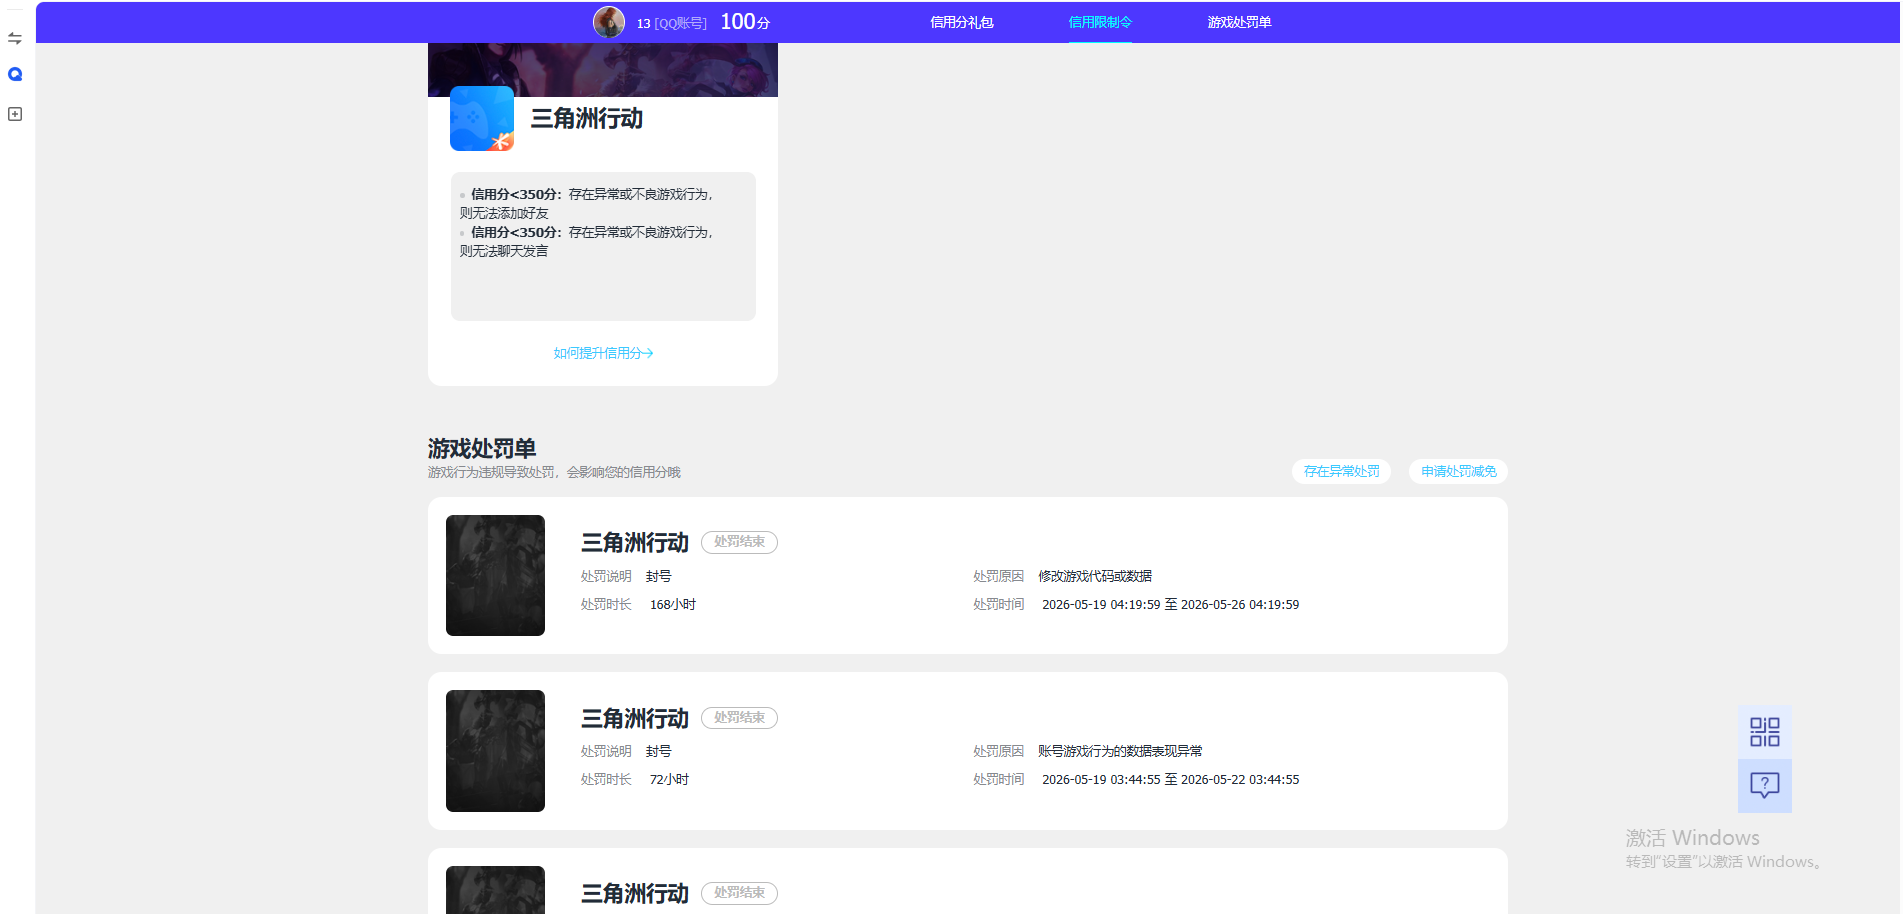Click 处罚结束 badge on the bottom partial card
Viewport: 1903px width, 914px height.
[x=739, y=893]
